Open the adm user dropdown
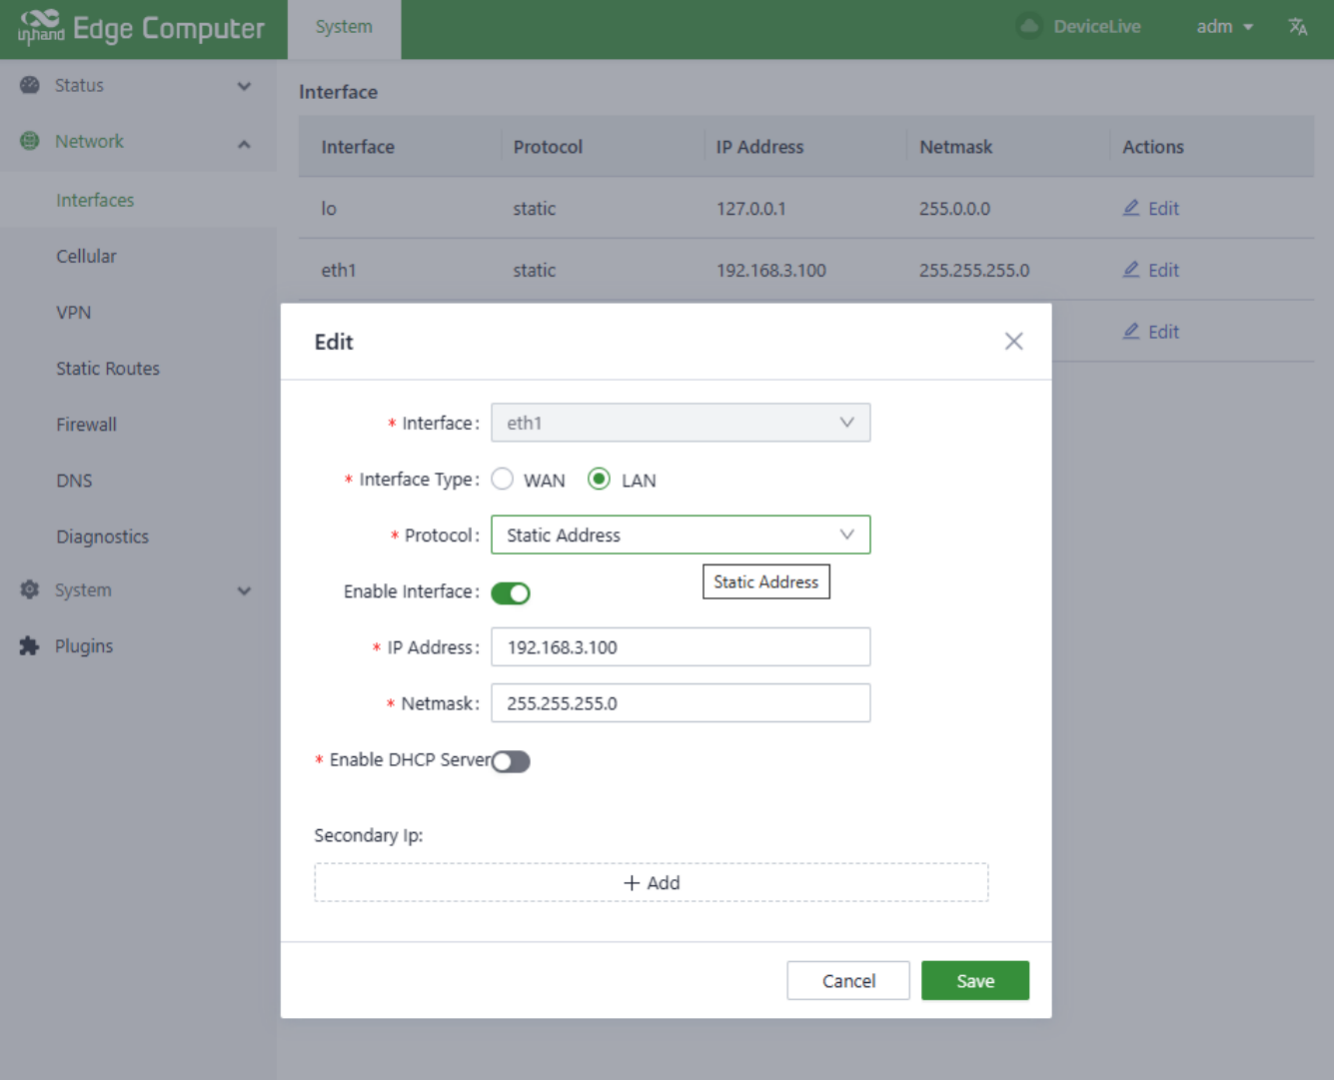This screenshot has width=1334, height=1082. coord(1224,27)
